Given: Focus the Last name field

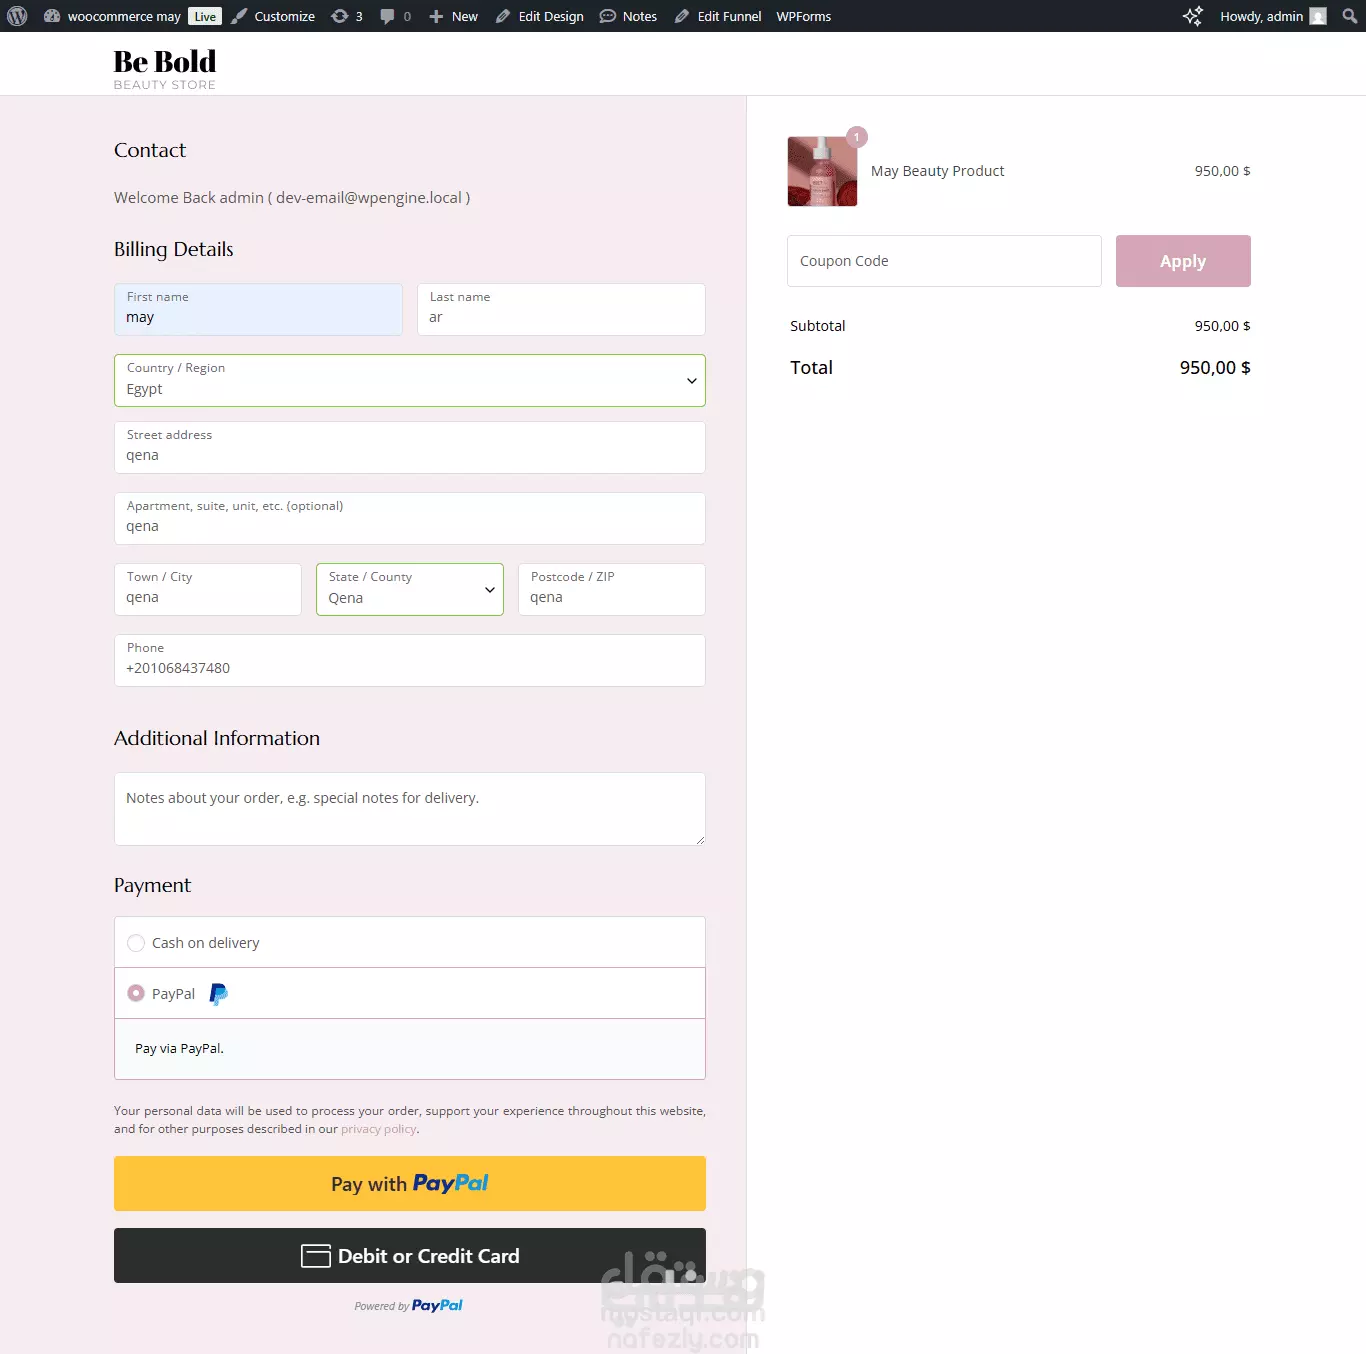Looking at the screenshot, I should coord(561,309).
